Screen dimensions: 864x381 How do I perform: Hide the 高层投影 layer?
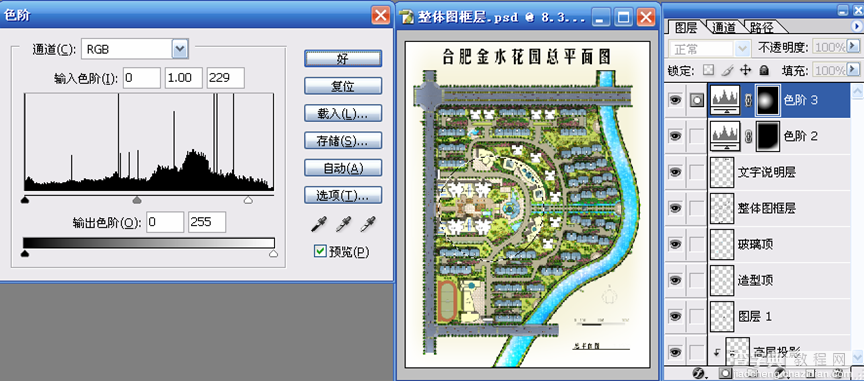tap(675, 352)
